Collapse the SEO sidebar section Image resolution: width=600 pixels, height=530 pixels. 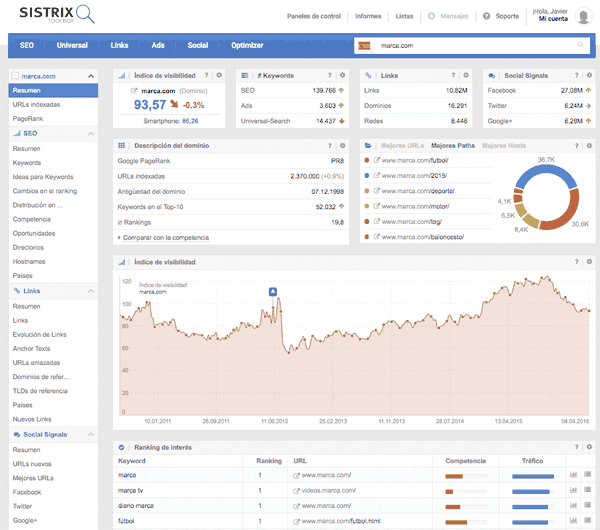coord(92,133)
